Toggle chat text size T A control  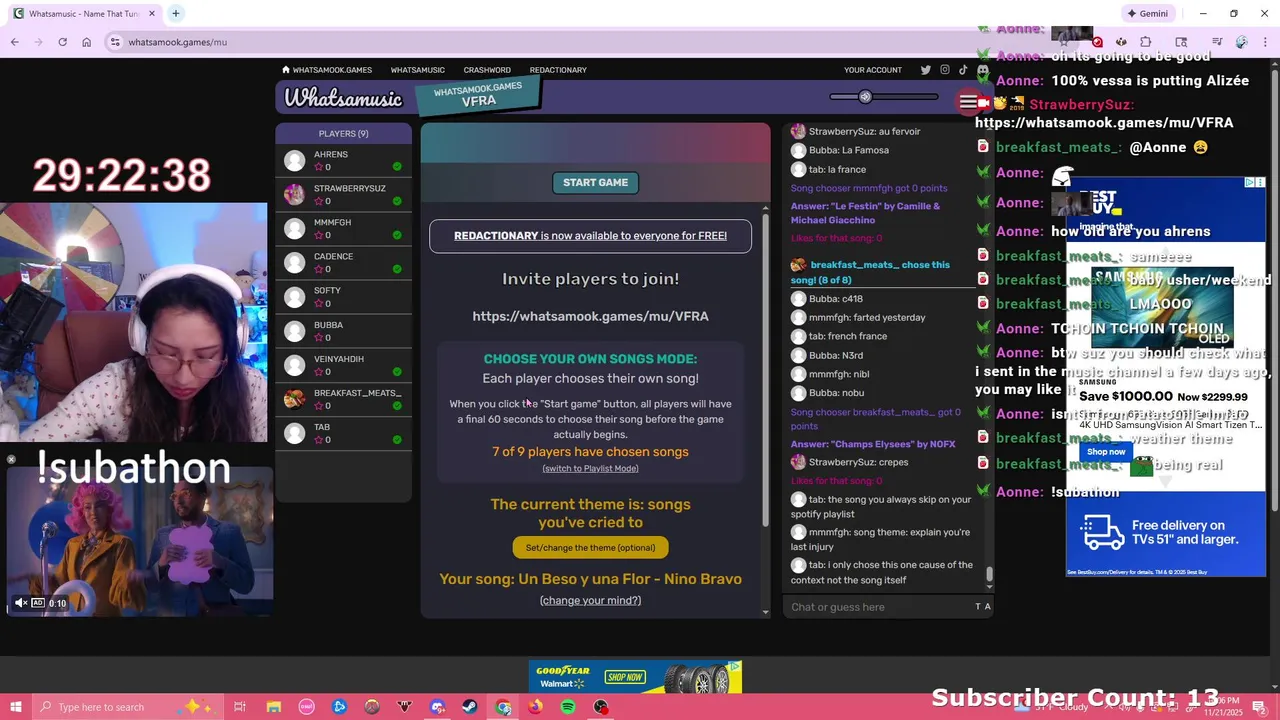click(983, 607)
